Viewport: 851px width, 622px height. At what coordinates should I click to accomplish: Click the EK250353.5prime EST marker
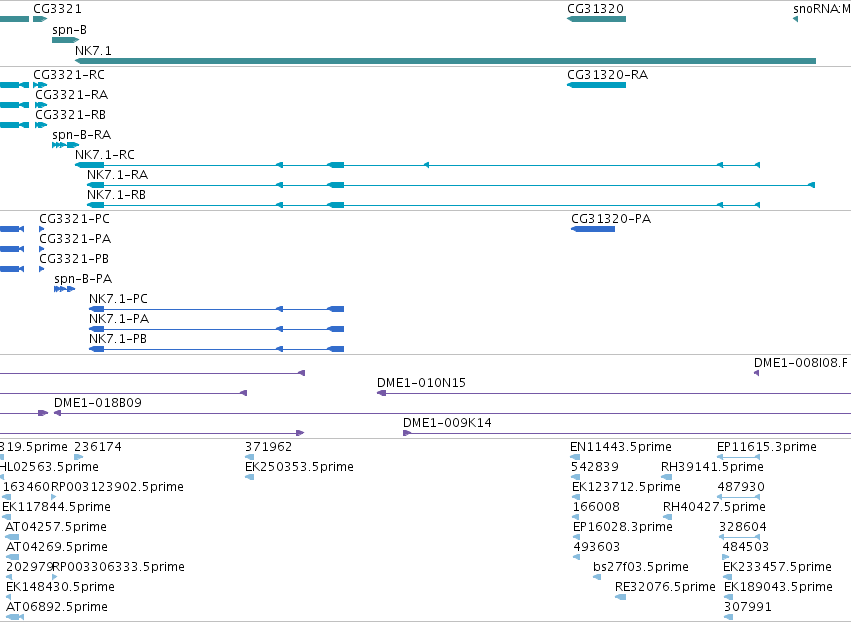[x=250, y=477]
